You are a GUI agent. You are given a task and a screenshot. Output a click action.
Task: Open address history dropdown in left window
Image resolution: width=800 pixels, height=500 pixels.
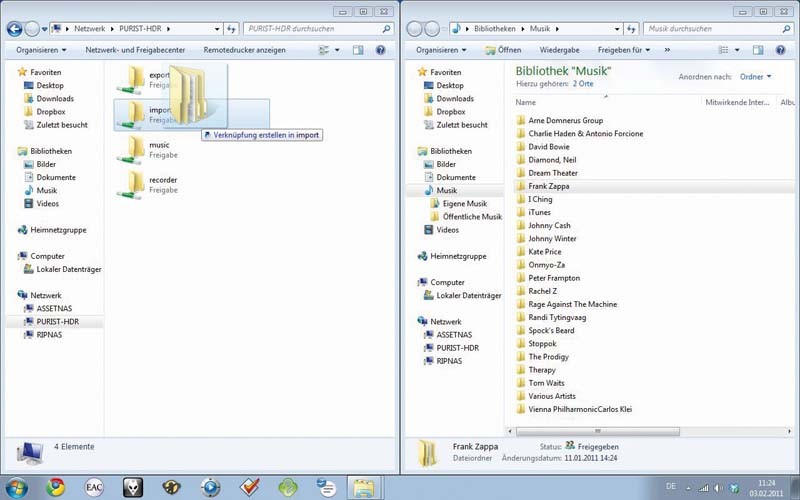[x=217, y=29]
